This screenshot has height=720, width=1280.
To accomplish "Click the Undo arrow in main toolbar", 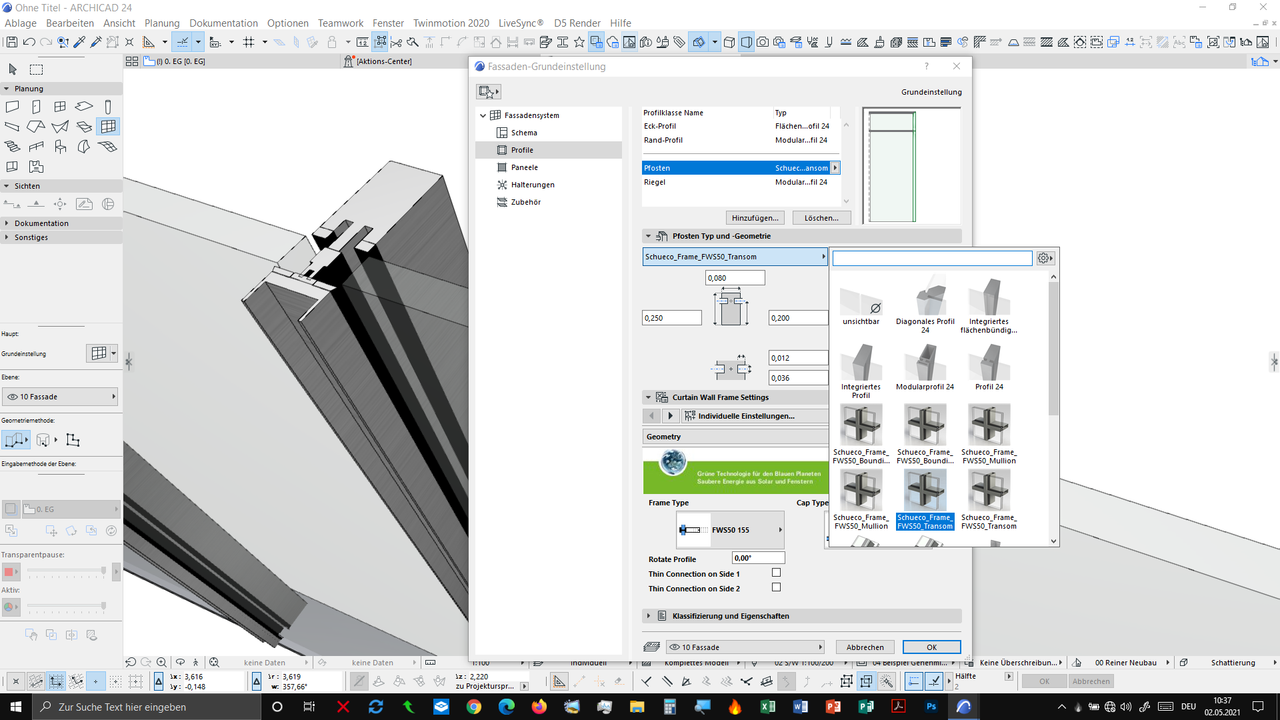I will [29, 42].
